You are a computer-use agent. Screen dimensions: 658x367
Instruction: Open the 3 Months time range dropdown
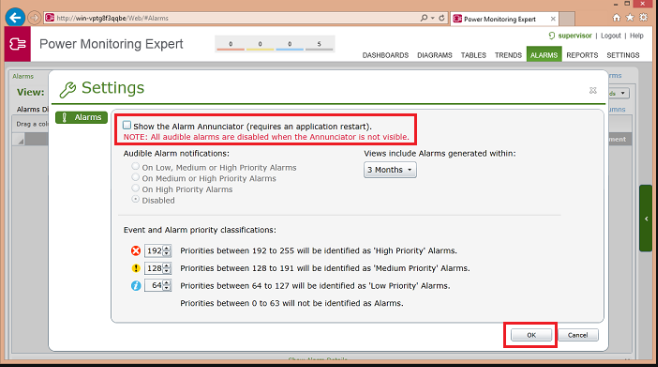(390, 170)
